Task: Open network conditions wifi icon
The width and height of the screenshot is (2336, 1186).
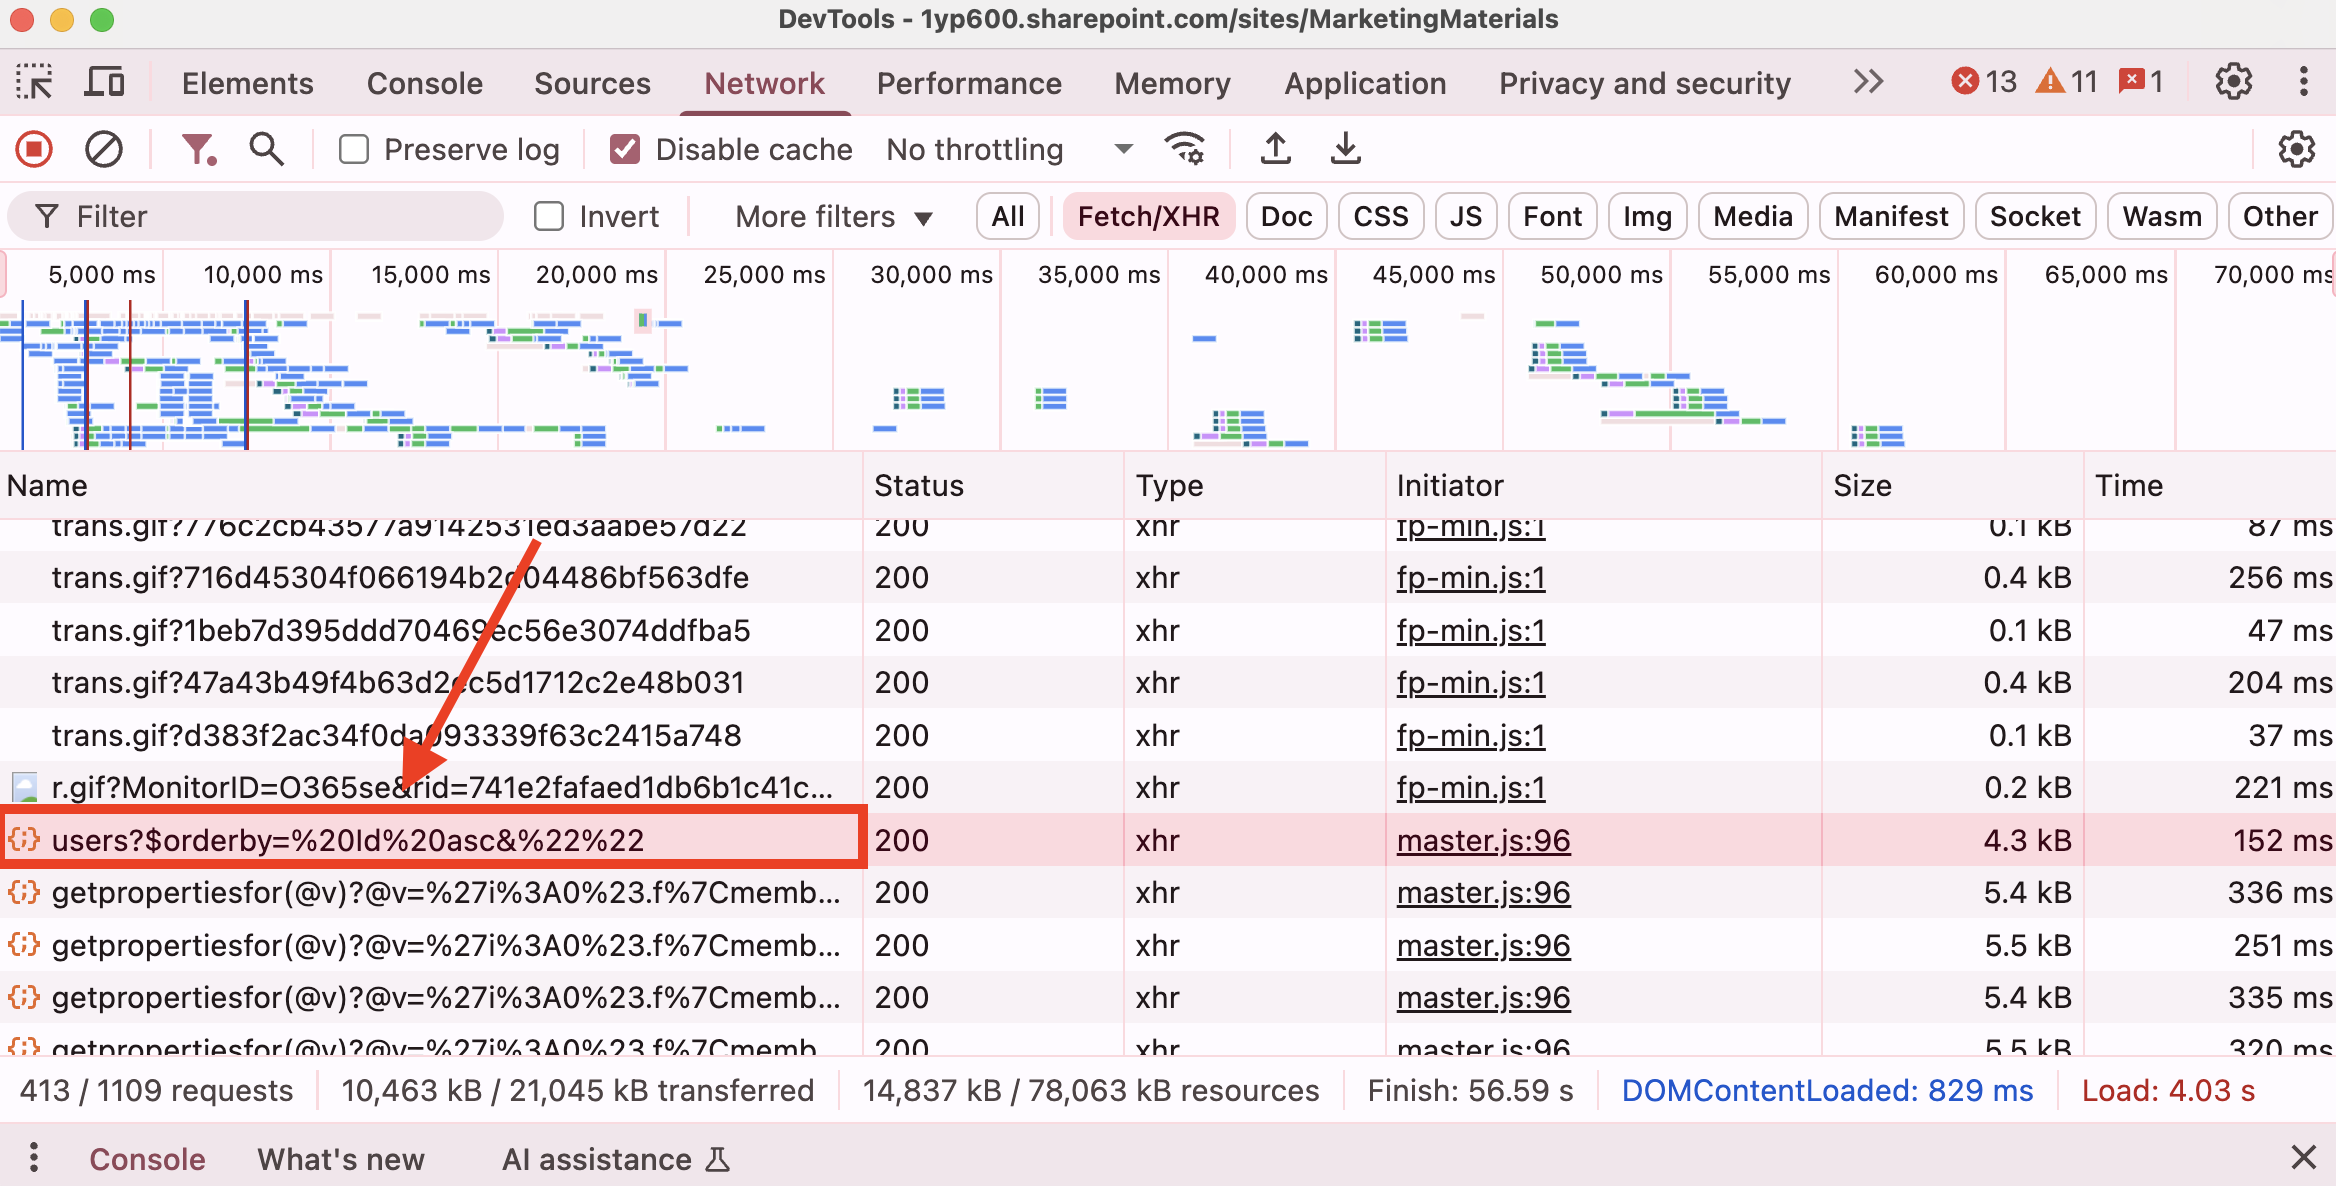Action: [1185, 150]
